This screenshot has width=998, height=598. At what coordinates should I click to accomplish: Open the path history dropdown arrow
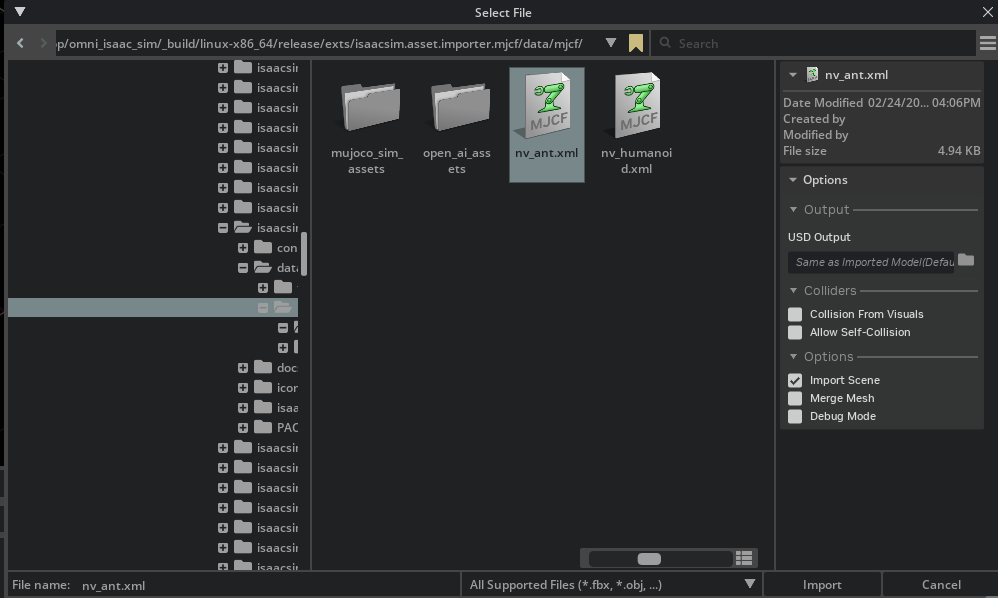point(611,43)
